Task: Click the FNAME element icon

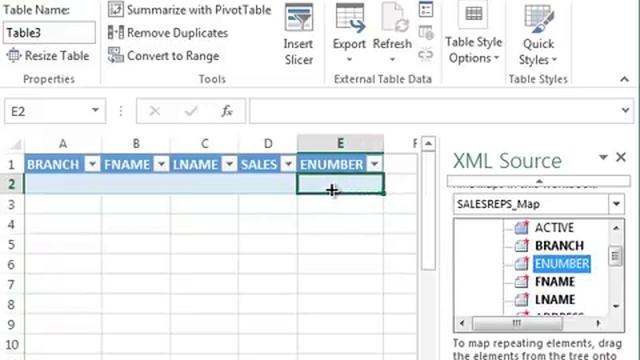Action: click(x=522, y=281)
